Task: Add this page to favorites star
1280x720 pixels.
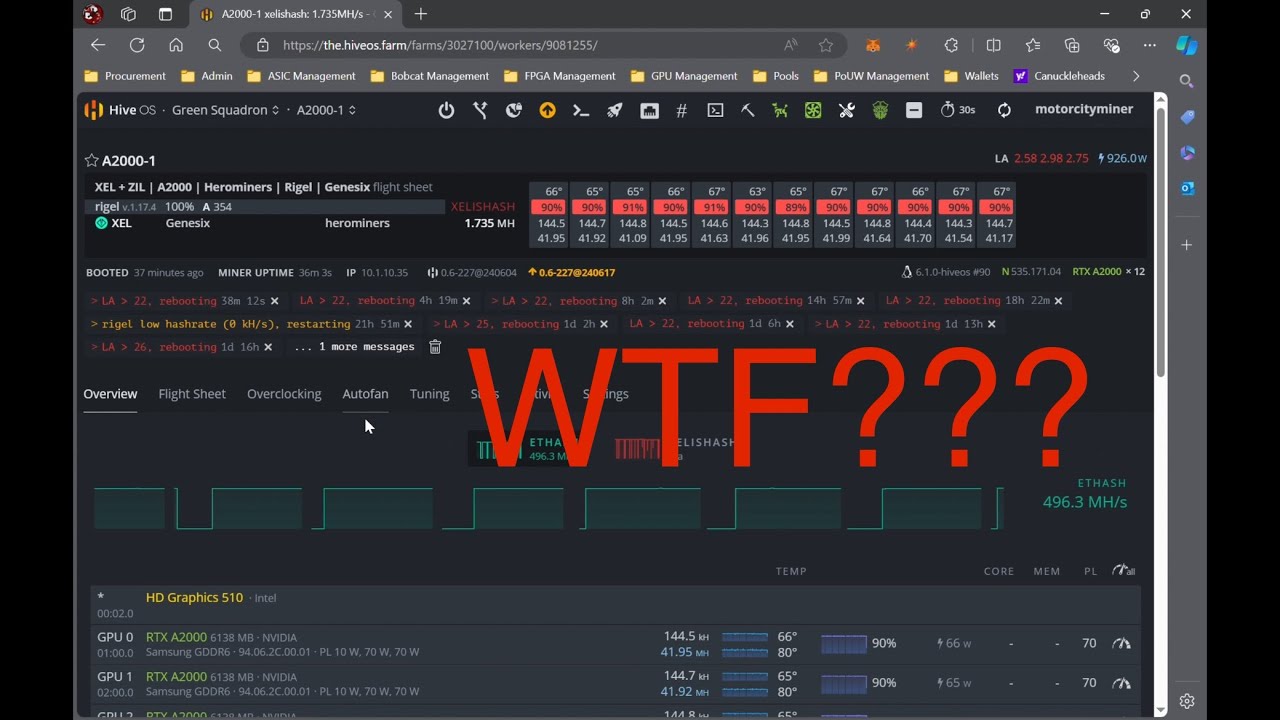Action: 825,45
